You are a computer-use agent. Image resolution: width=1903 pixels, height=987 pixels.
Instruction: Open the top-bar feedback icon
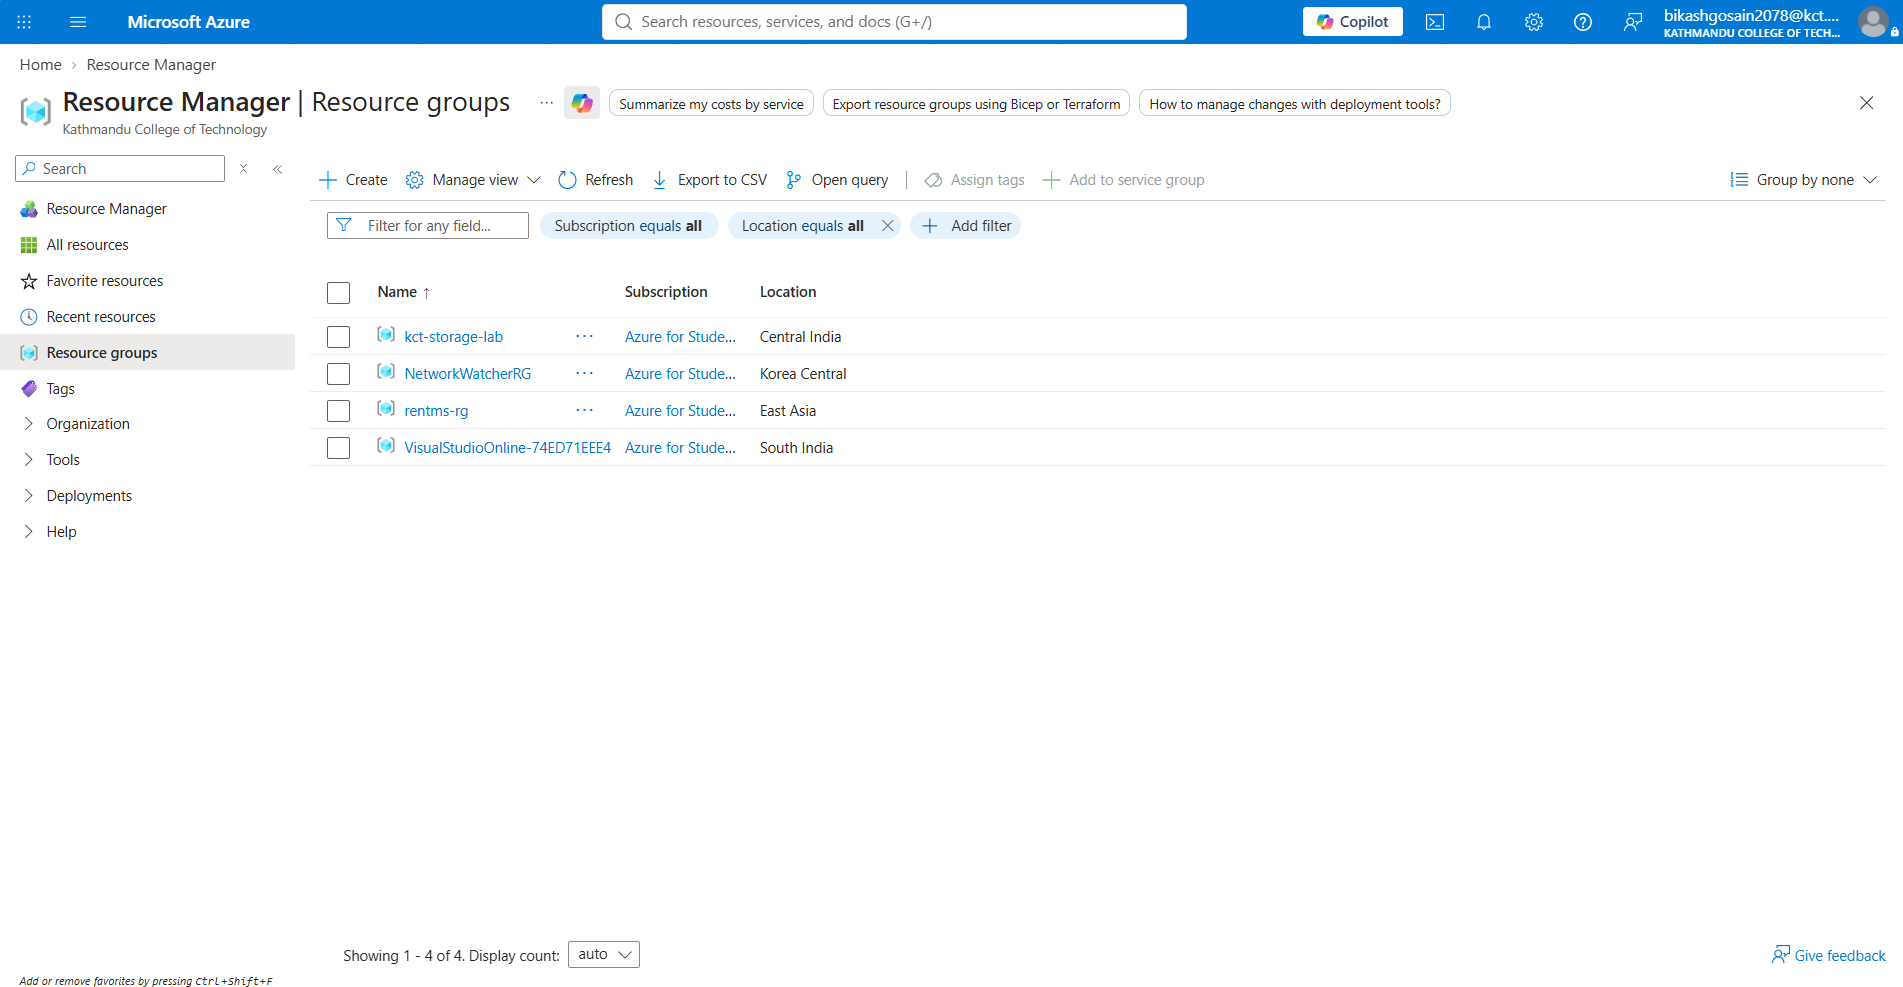coord(1633,22)
